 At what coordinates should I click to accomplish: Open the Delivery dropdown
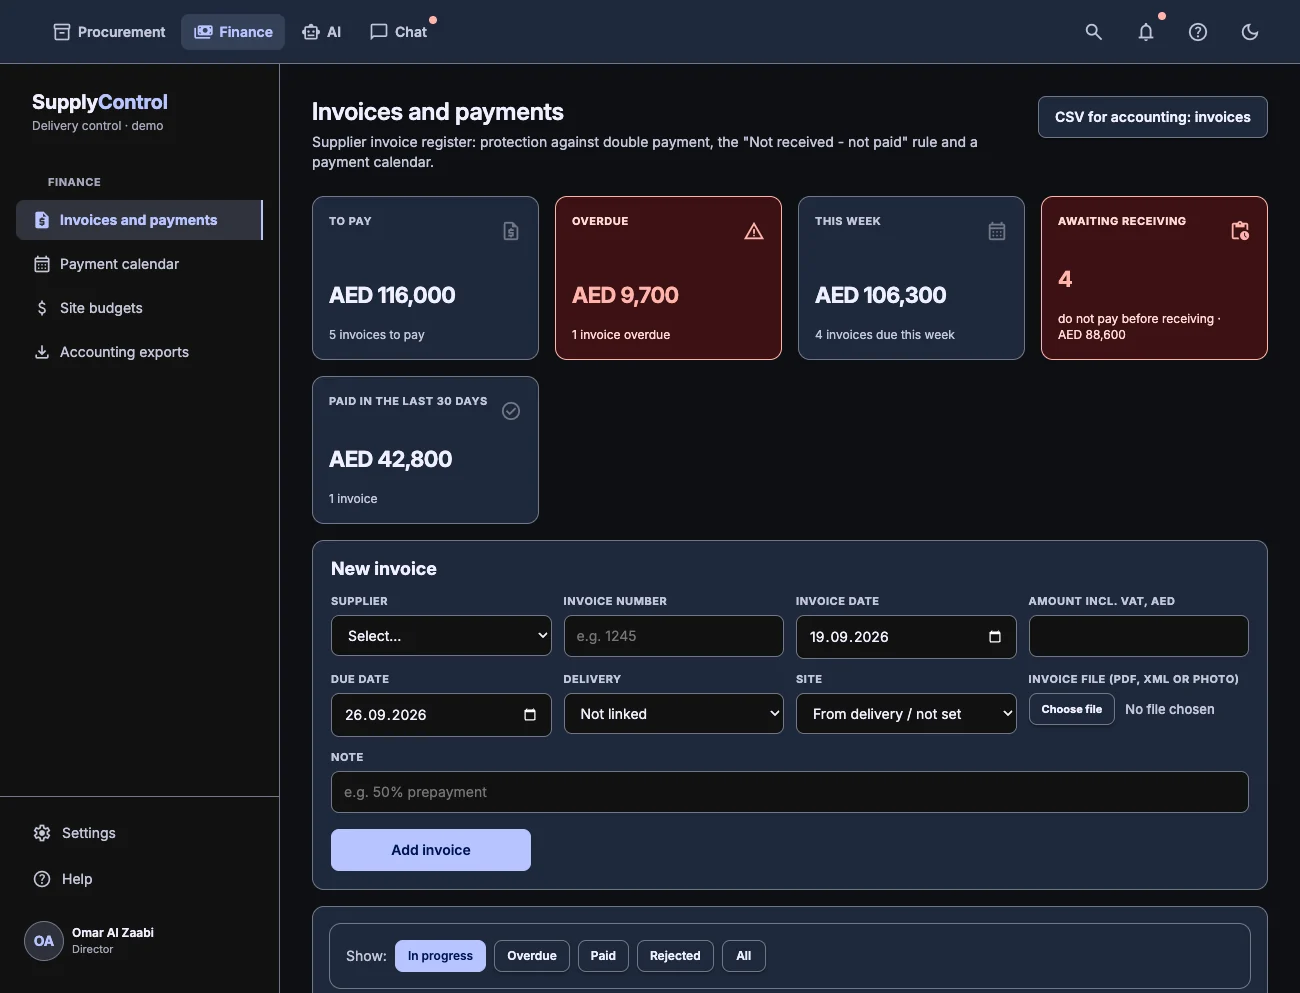click(674, 714)
